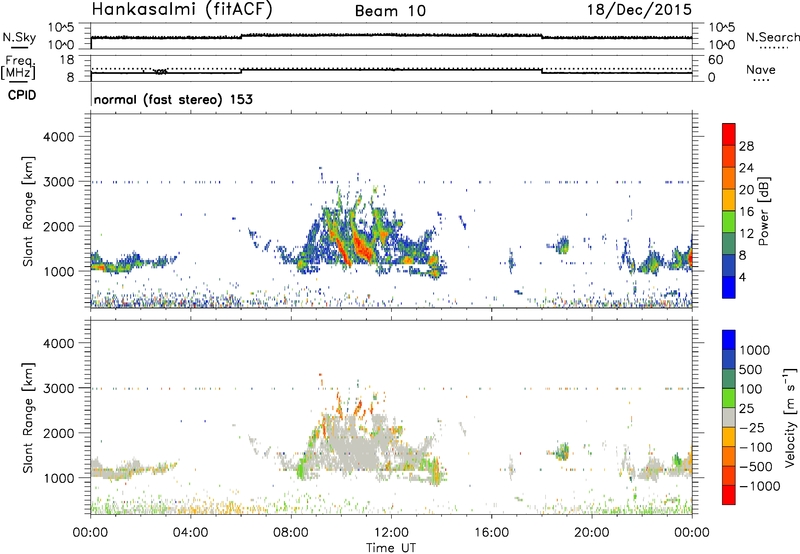The width and height of the screenshot is (800, 554).
Task: Click the 500 label on velocity colorbar
Action: pos(751,369)
